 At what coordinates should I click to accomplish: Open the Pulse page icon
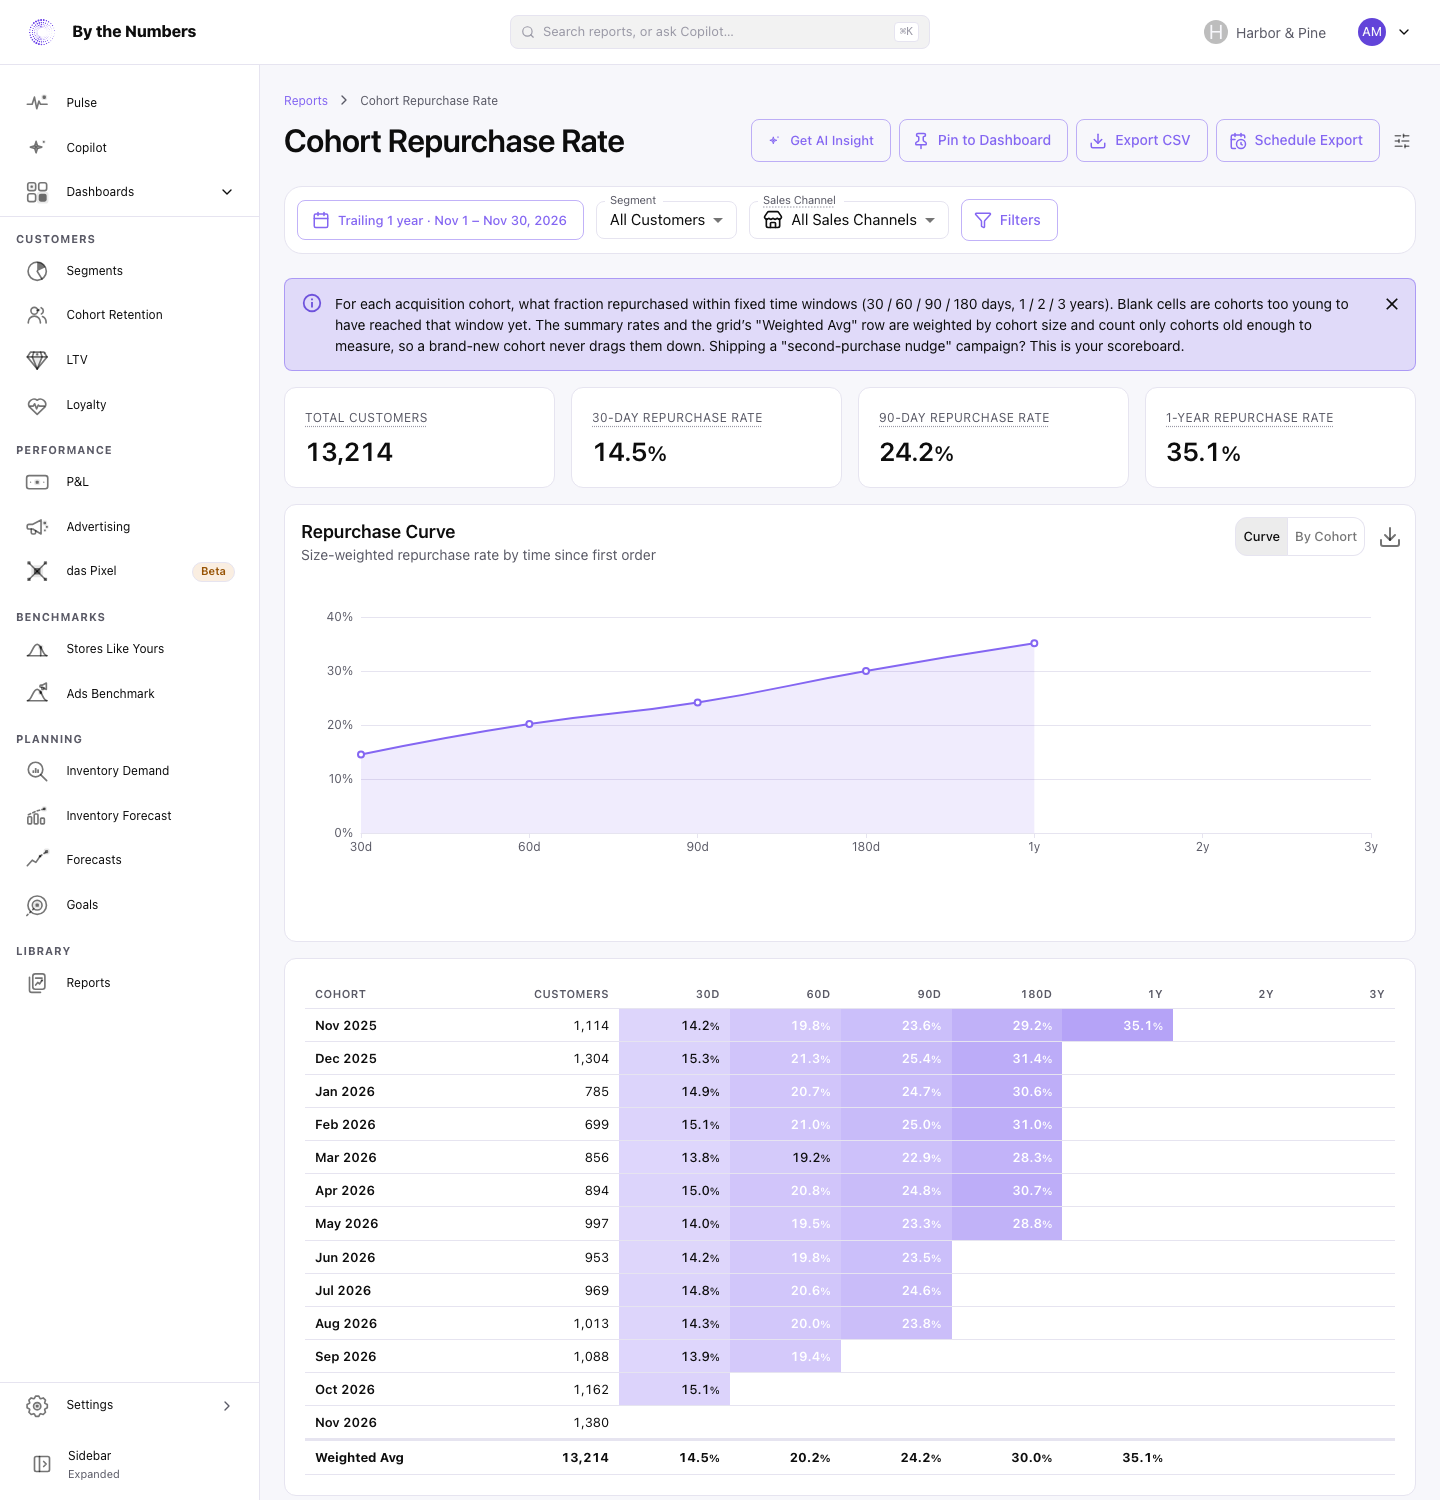coord(37,103)
